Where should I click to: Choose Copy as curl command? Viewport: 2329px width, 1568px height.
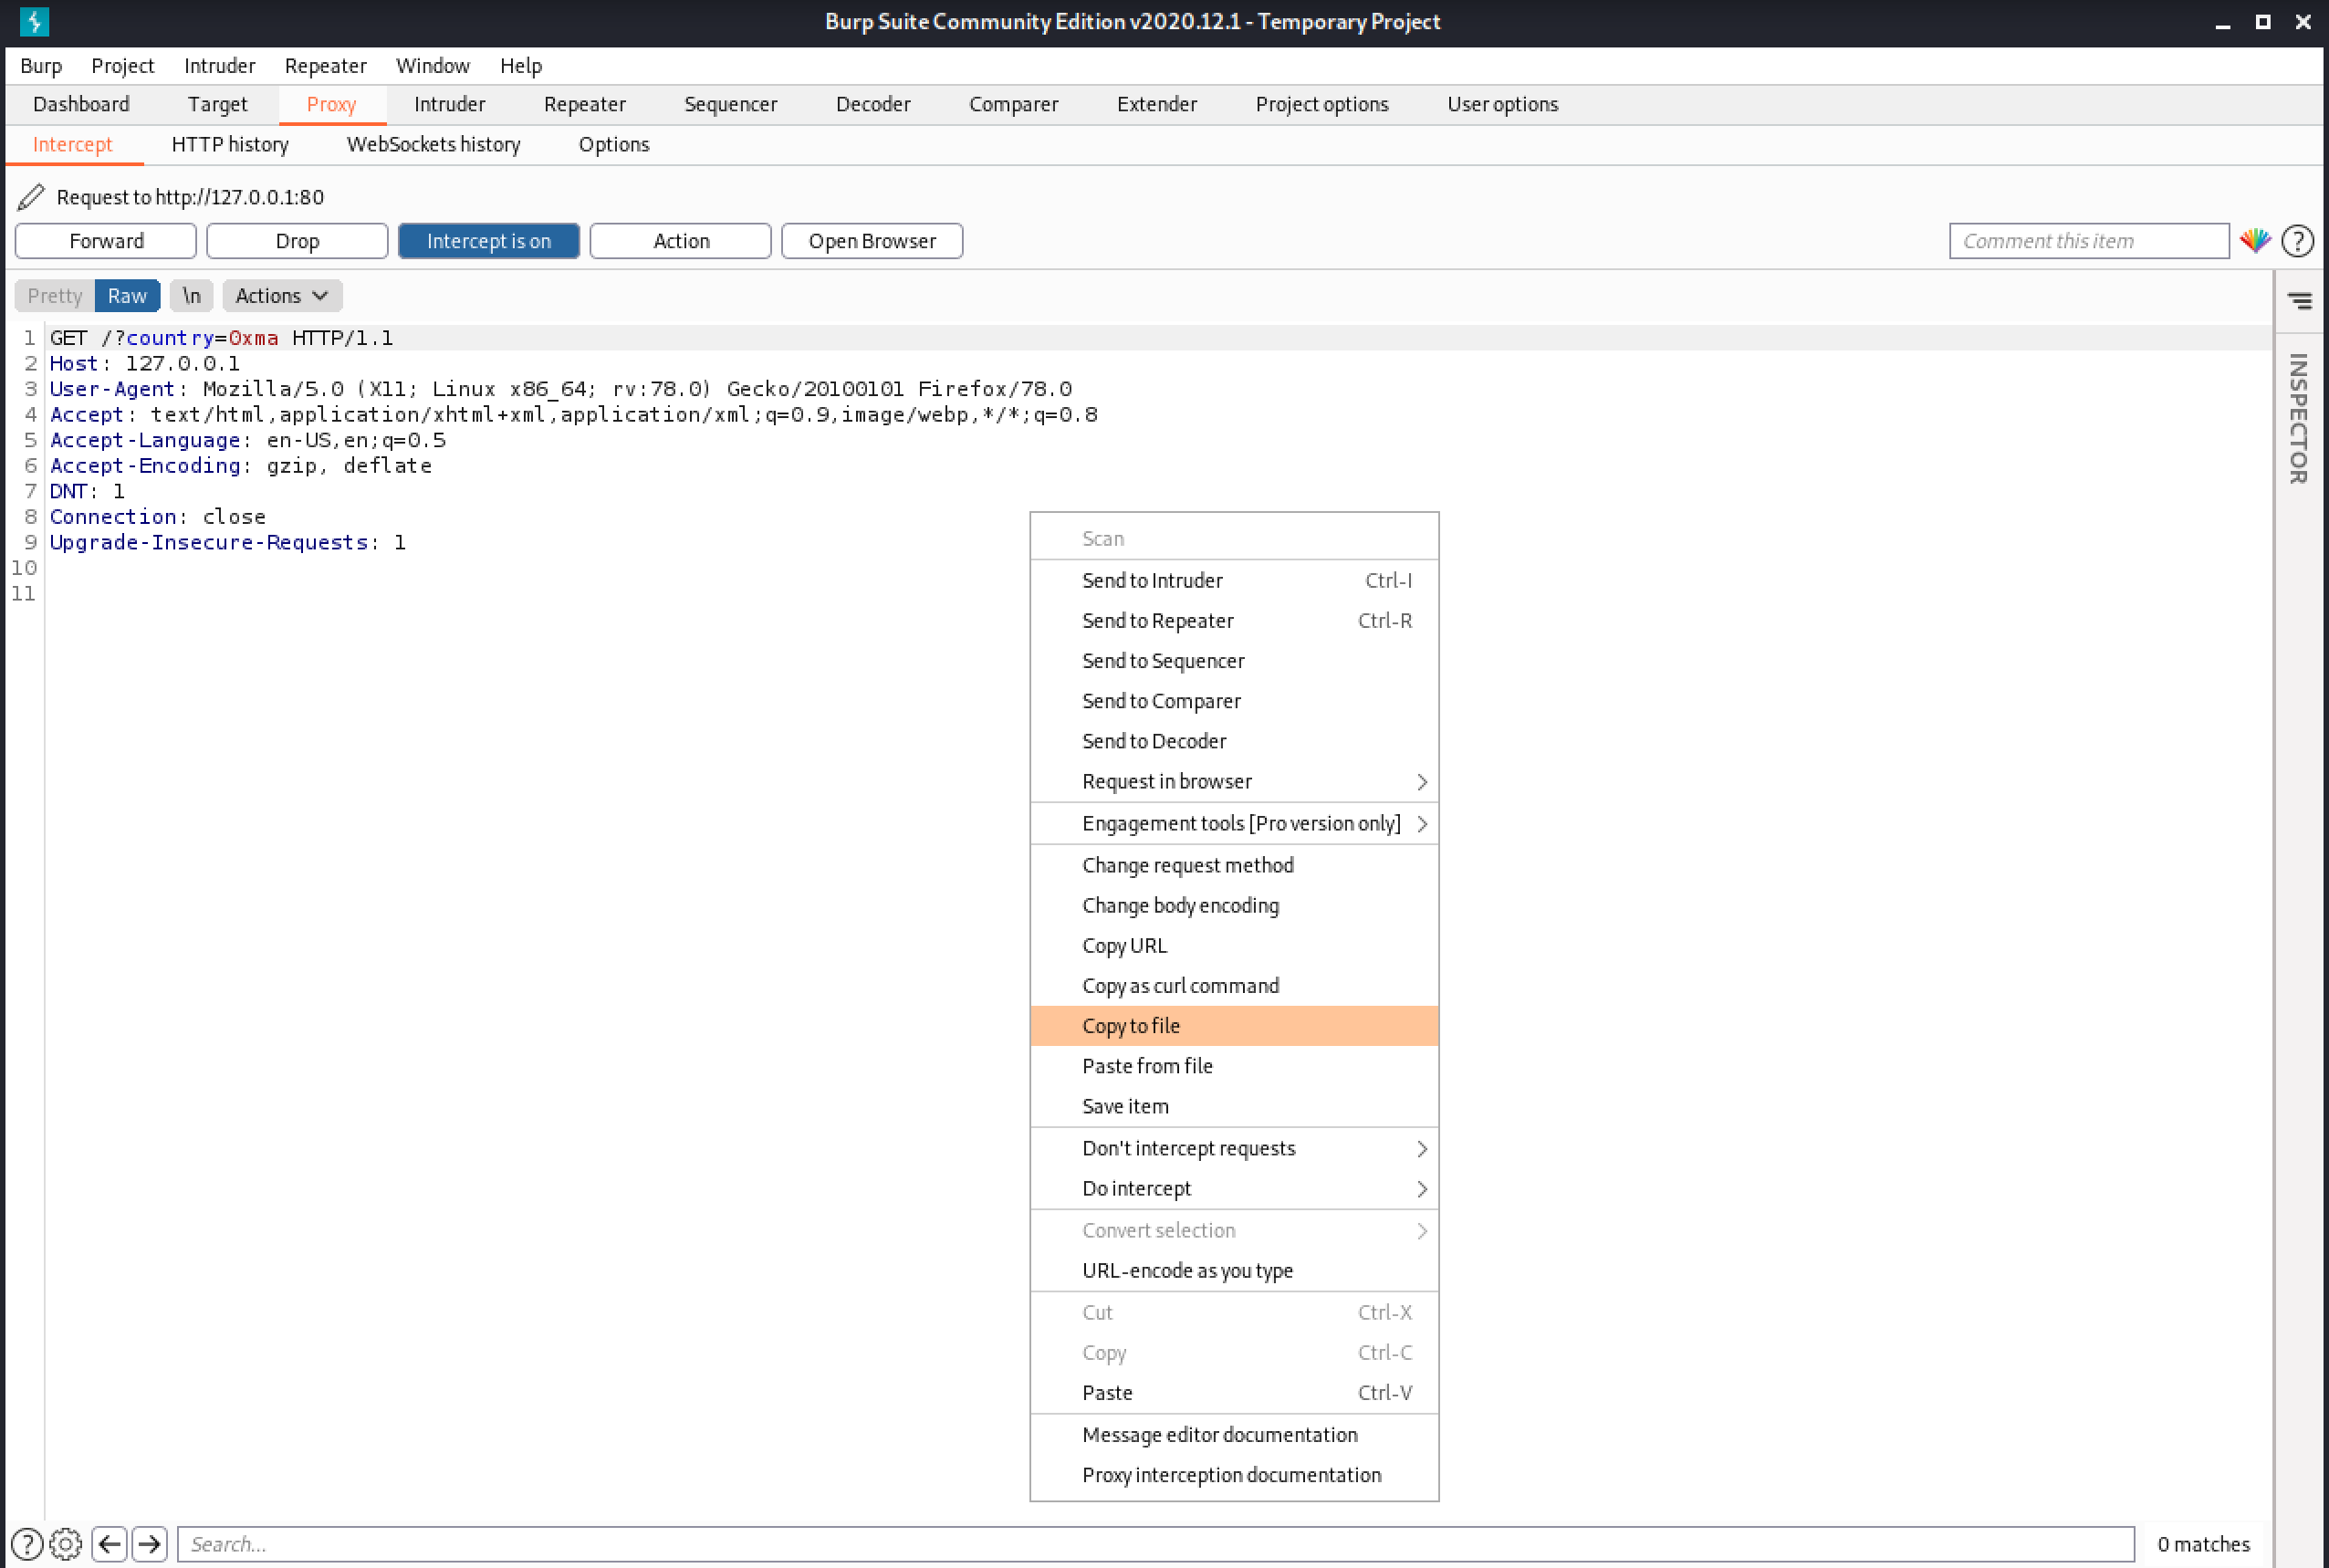click(1234, 985)
